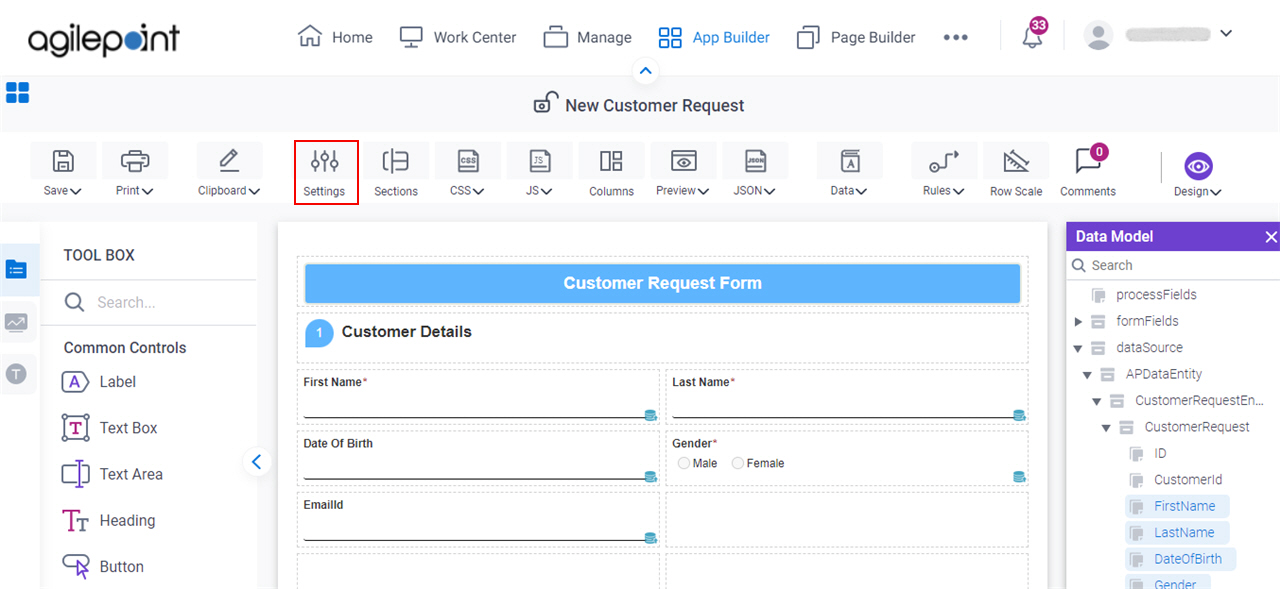The height and width of the screenshot is (589, 1280).
Task: Open the Settings toolbar icon
Action: pyautogui.click(x=325, y=161)
